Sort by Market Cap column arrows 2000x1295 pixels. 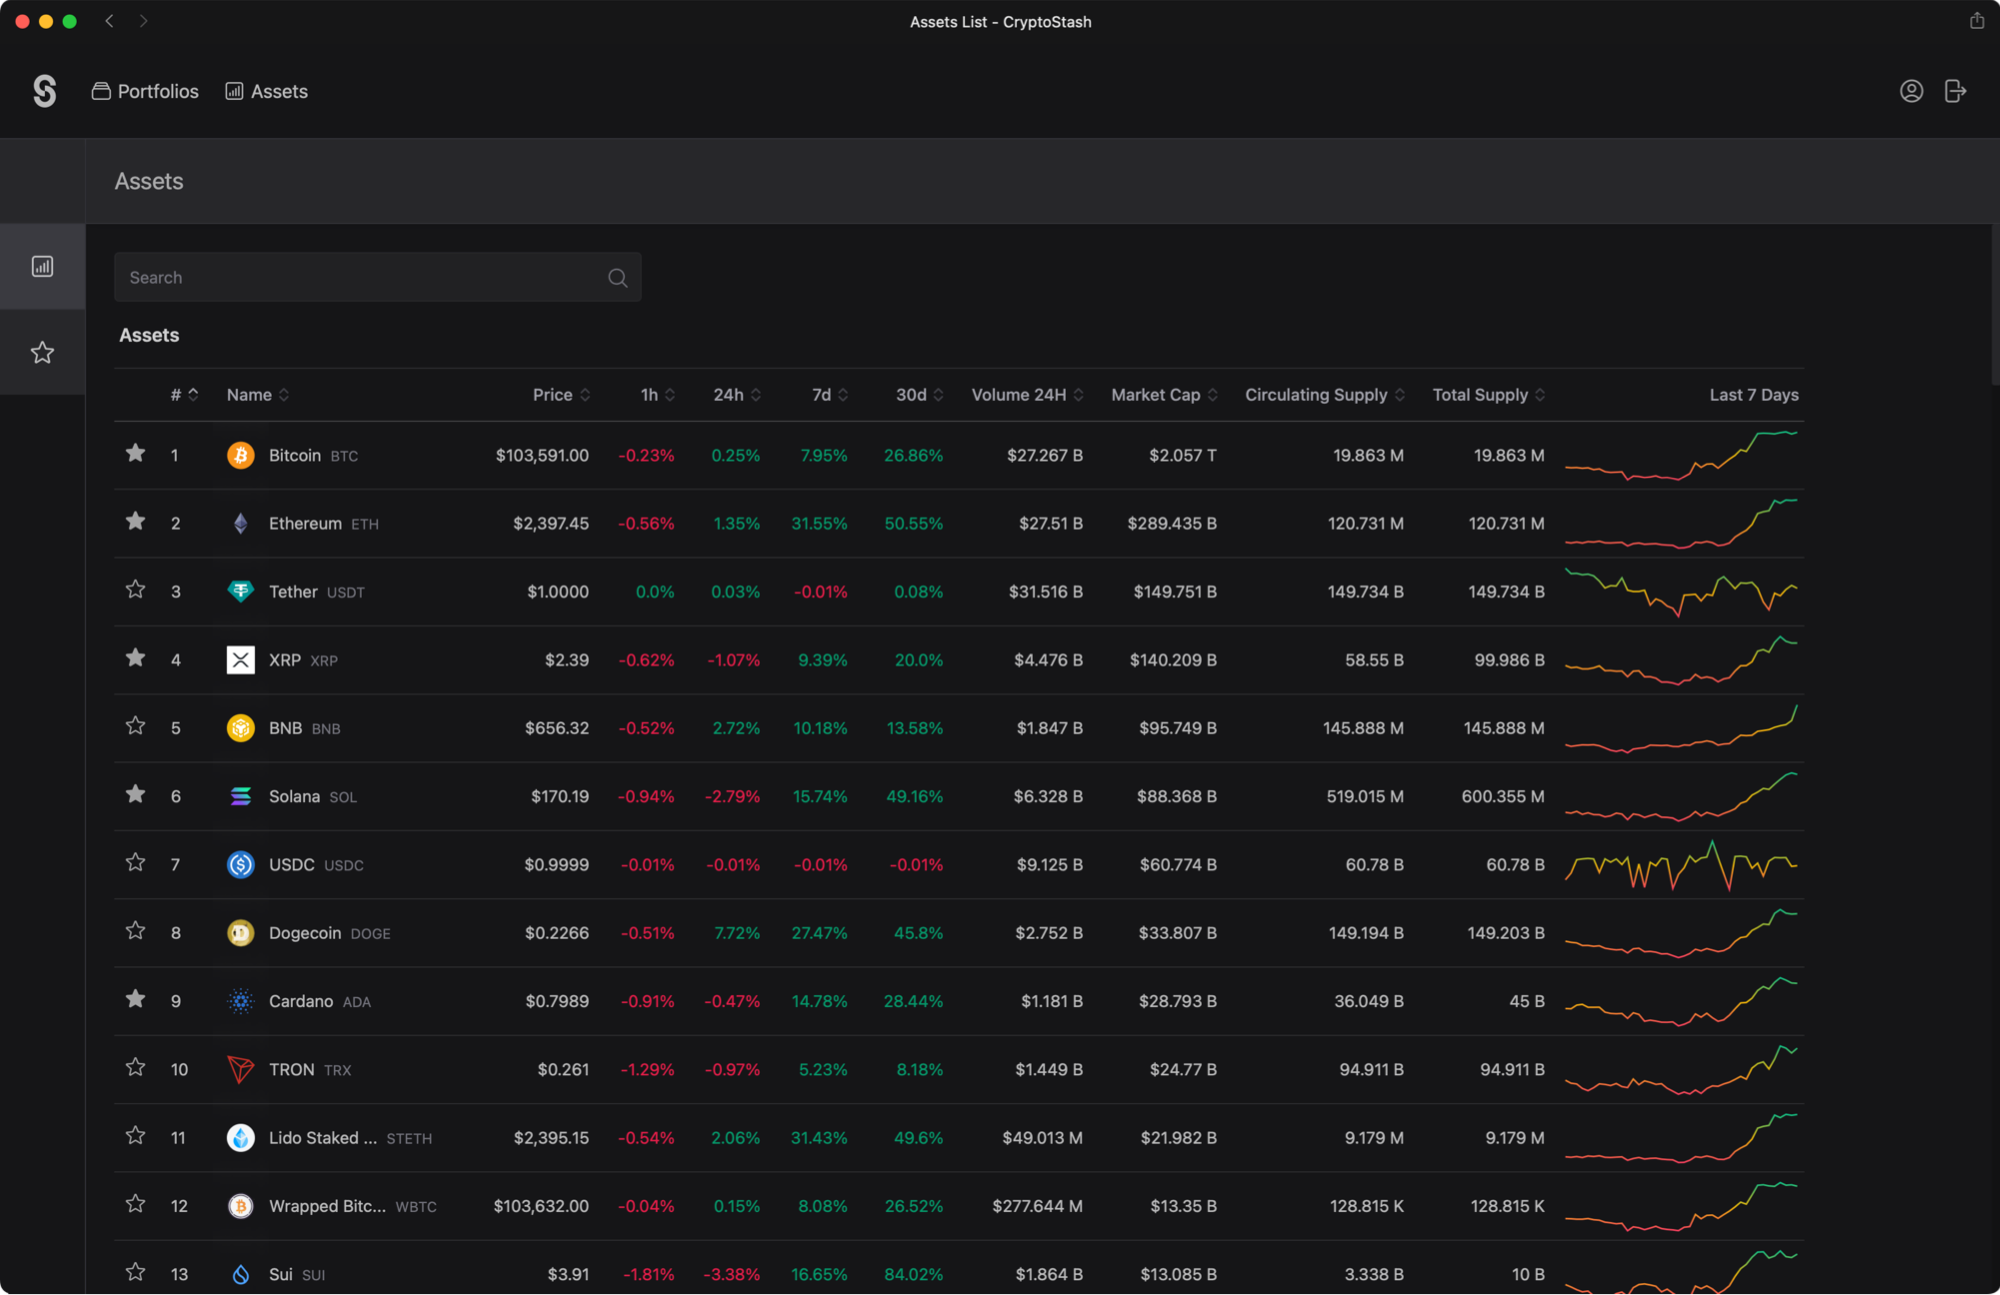(x=1212, y=395)
